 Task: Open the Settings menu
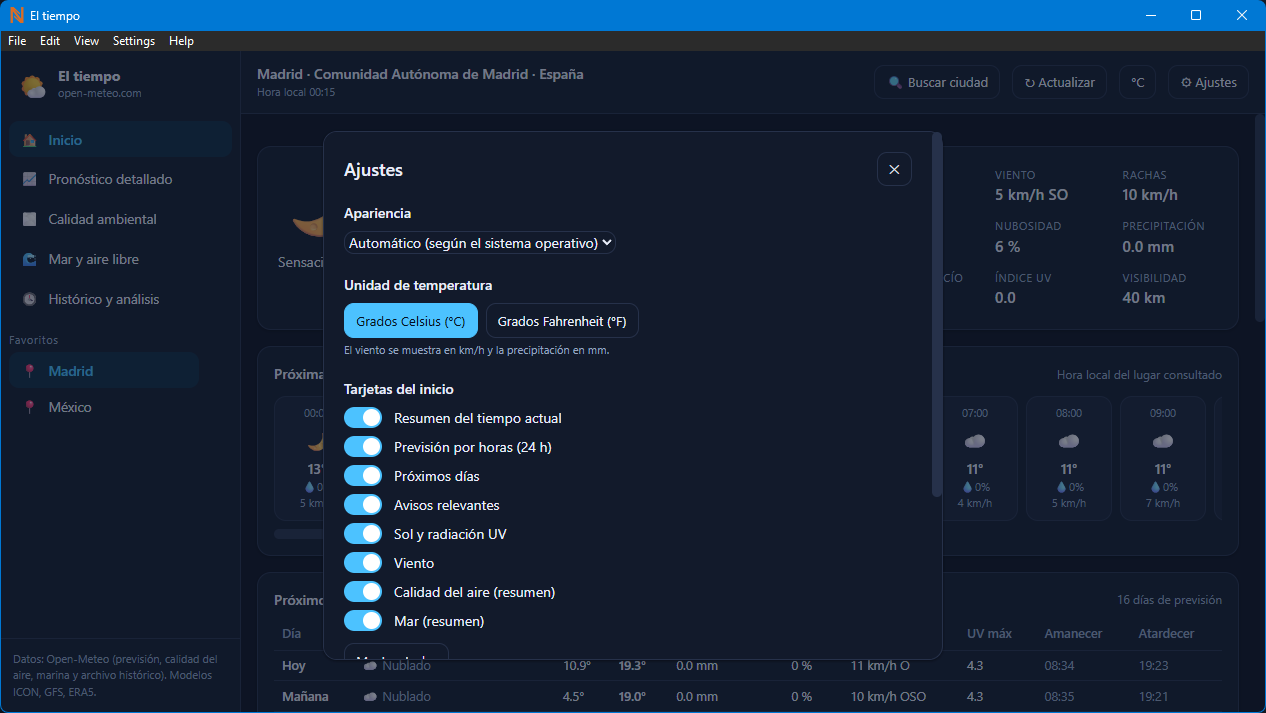[x=134, y=41]
